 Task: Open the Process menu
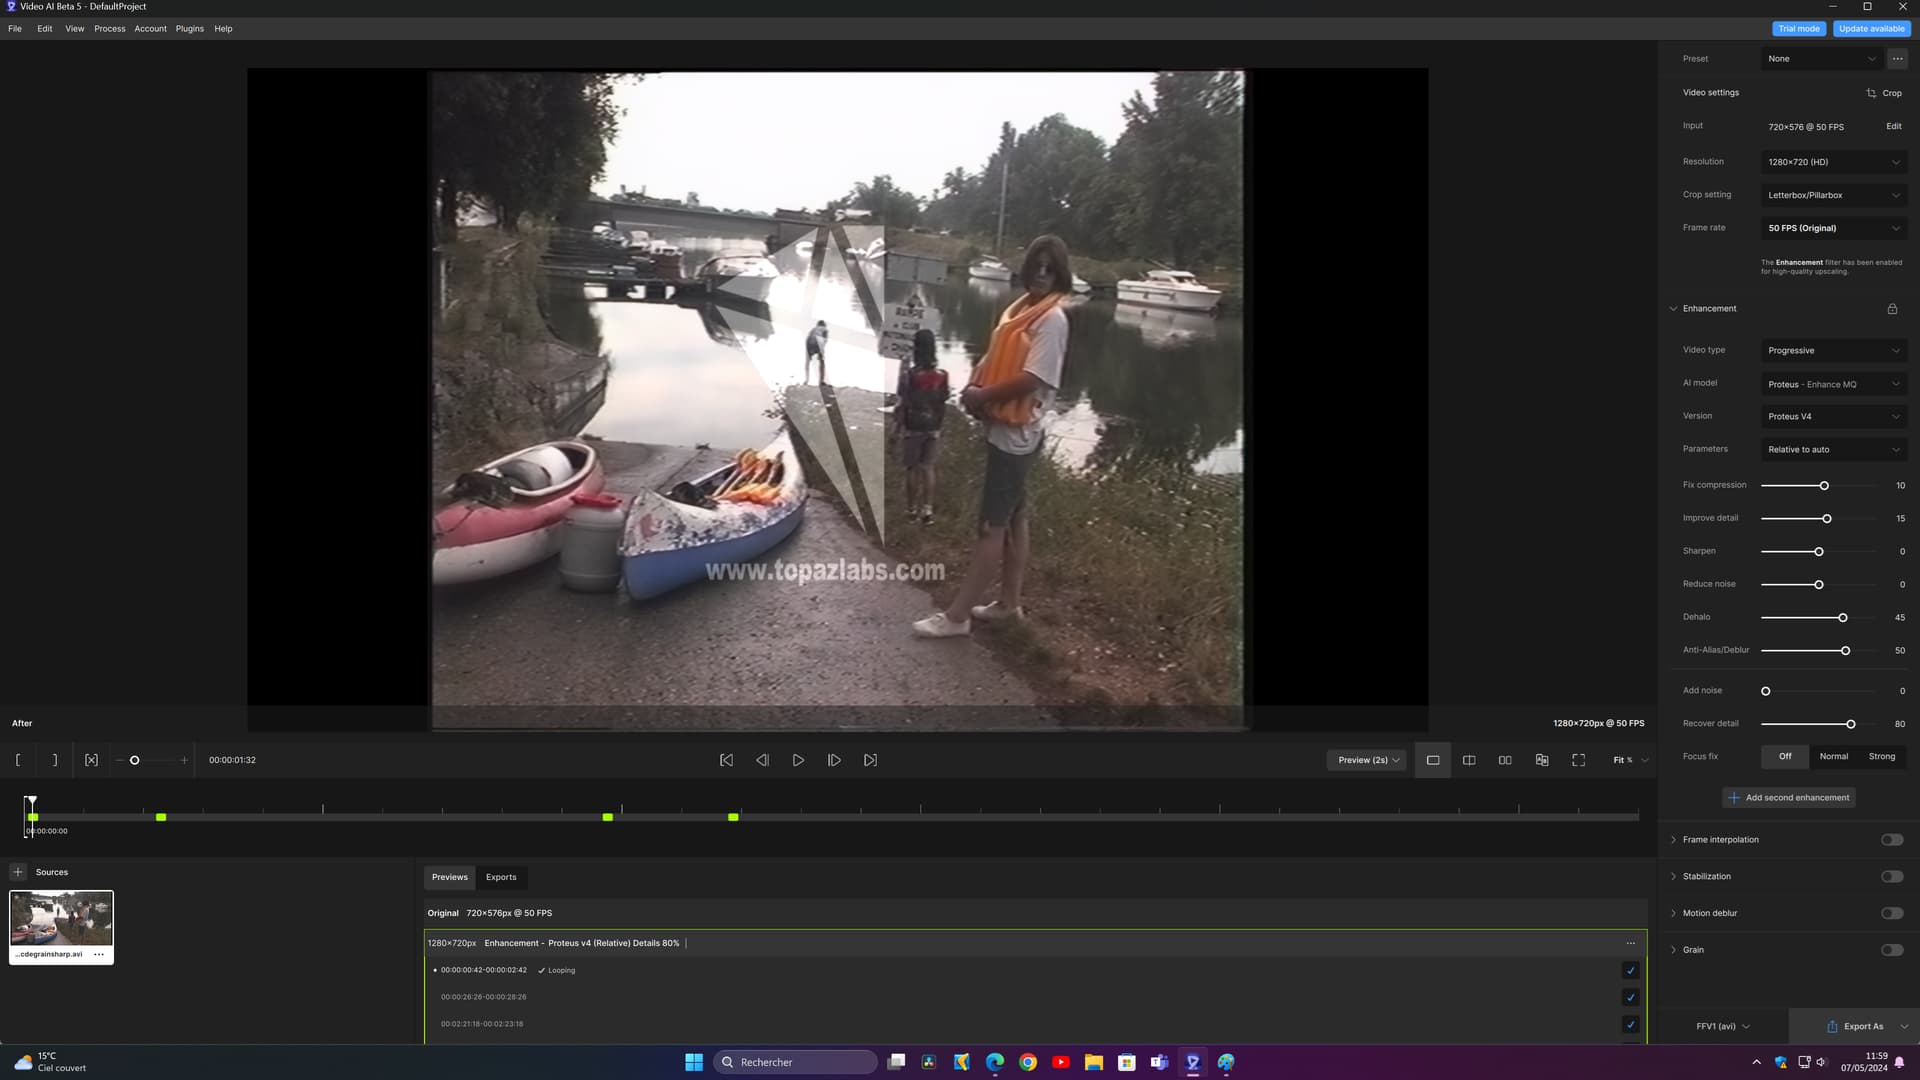point(109,29)
